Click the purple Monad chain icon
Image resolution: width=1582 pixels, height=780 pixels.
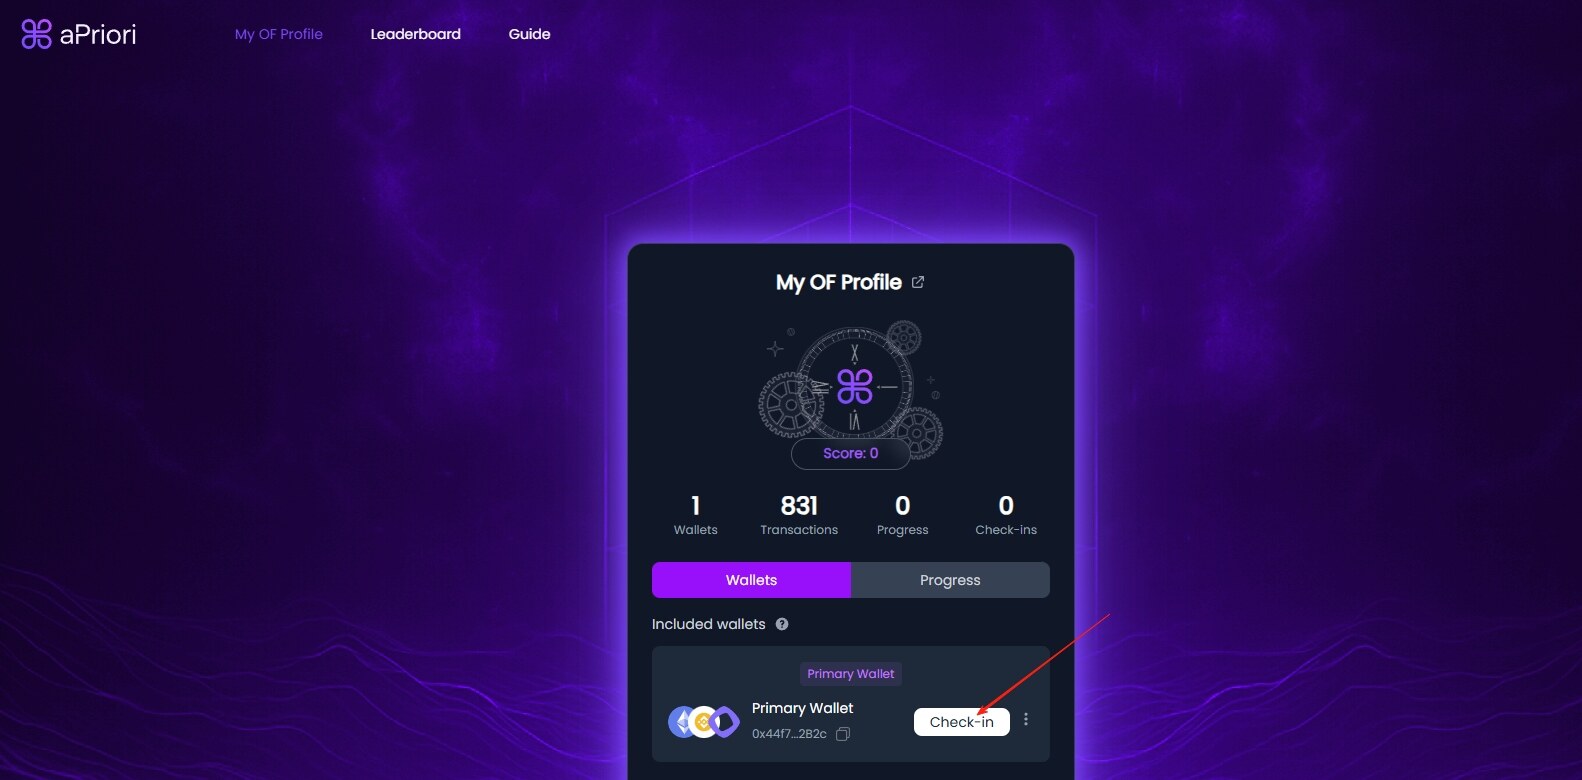click(725, 721)
